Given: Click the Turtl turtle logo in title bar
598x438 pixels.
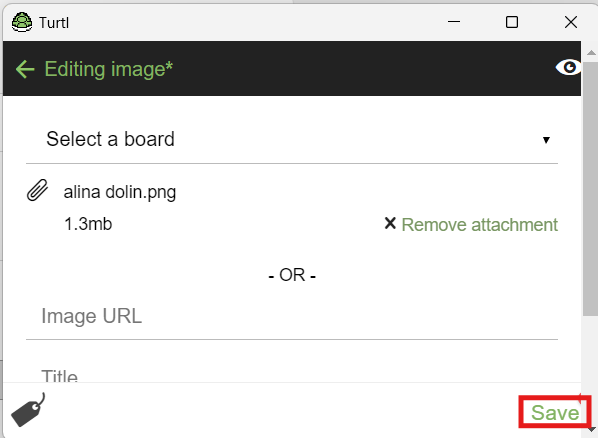Looking at the screenshot, I should coord(22,22).
